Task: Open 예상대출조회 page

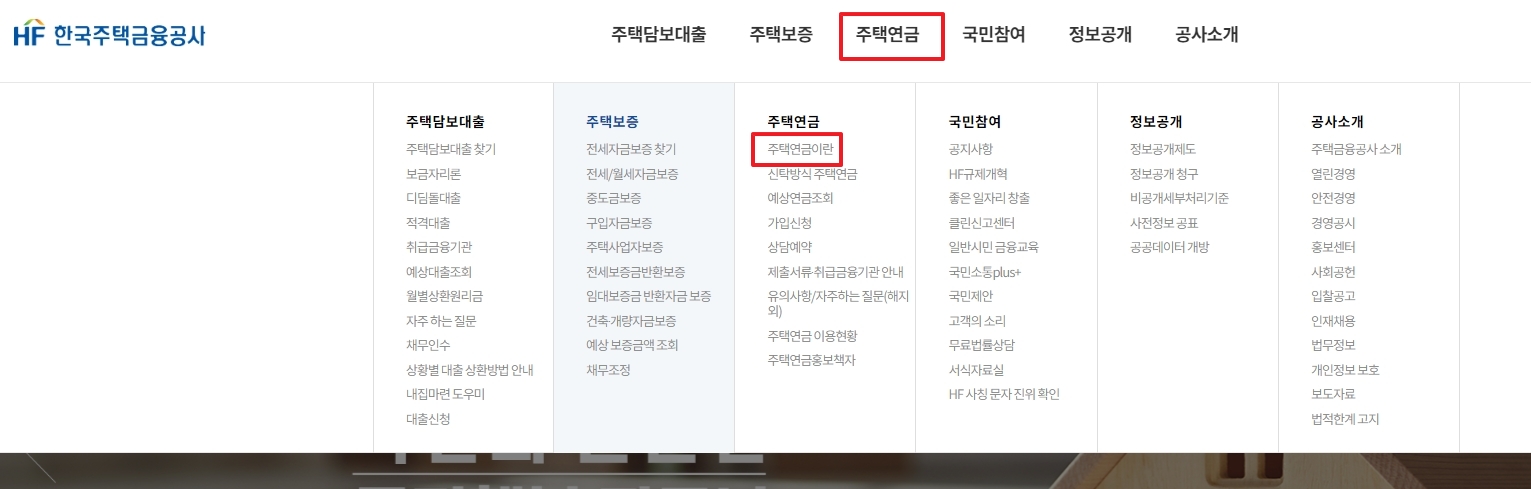Action: coord(439,272)
